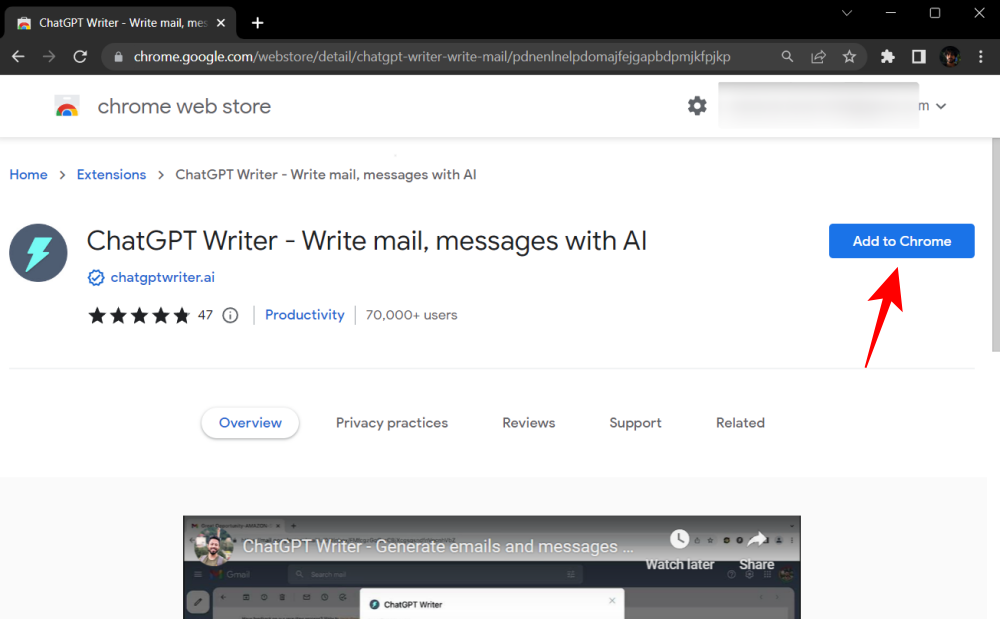1000x619 pixels.
Task: Open the Chrome three-dot menu
Action: click(x=981, y=57)
